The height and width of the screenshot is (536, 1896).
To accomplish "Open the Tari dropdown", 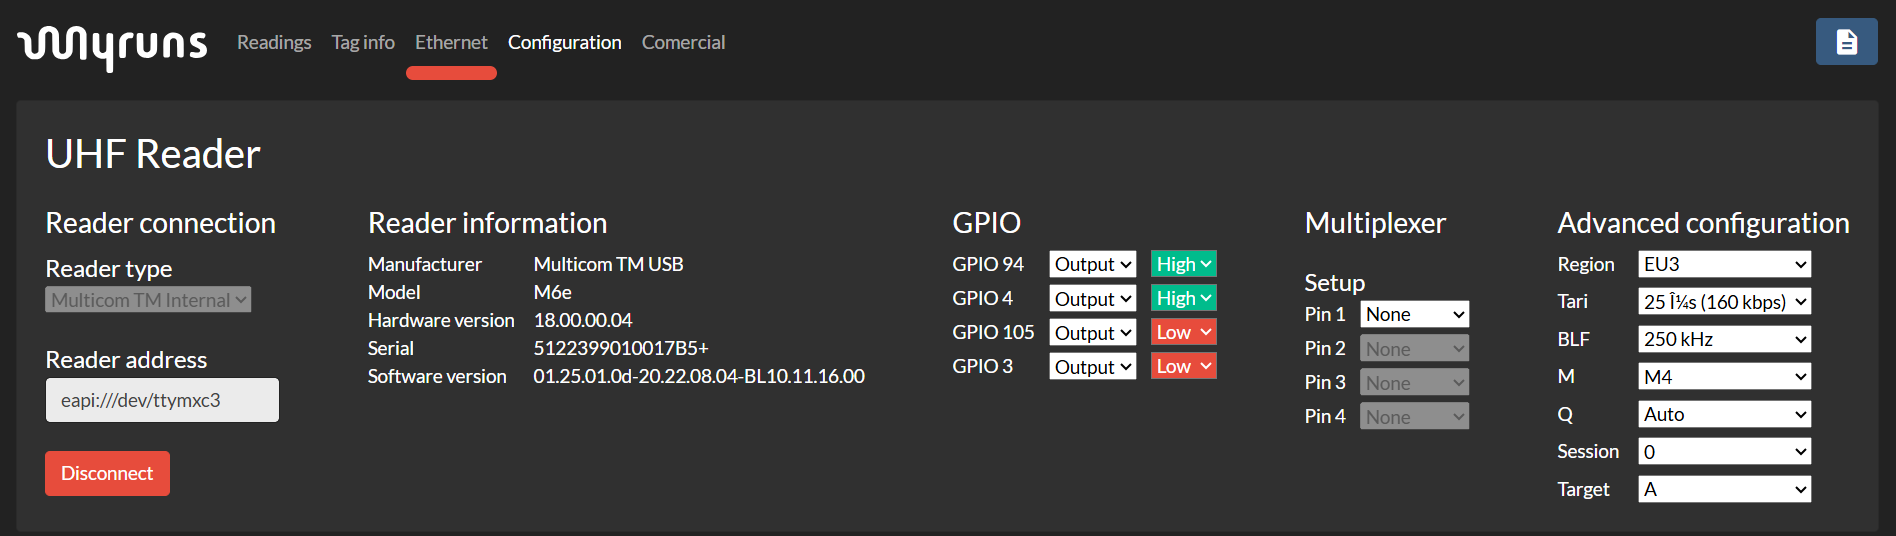I will point(1724,302).
